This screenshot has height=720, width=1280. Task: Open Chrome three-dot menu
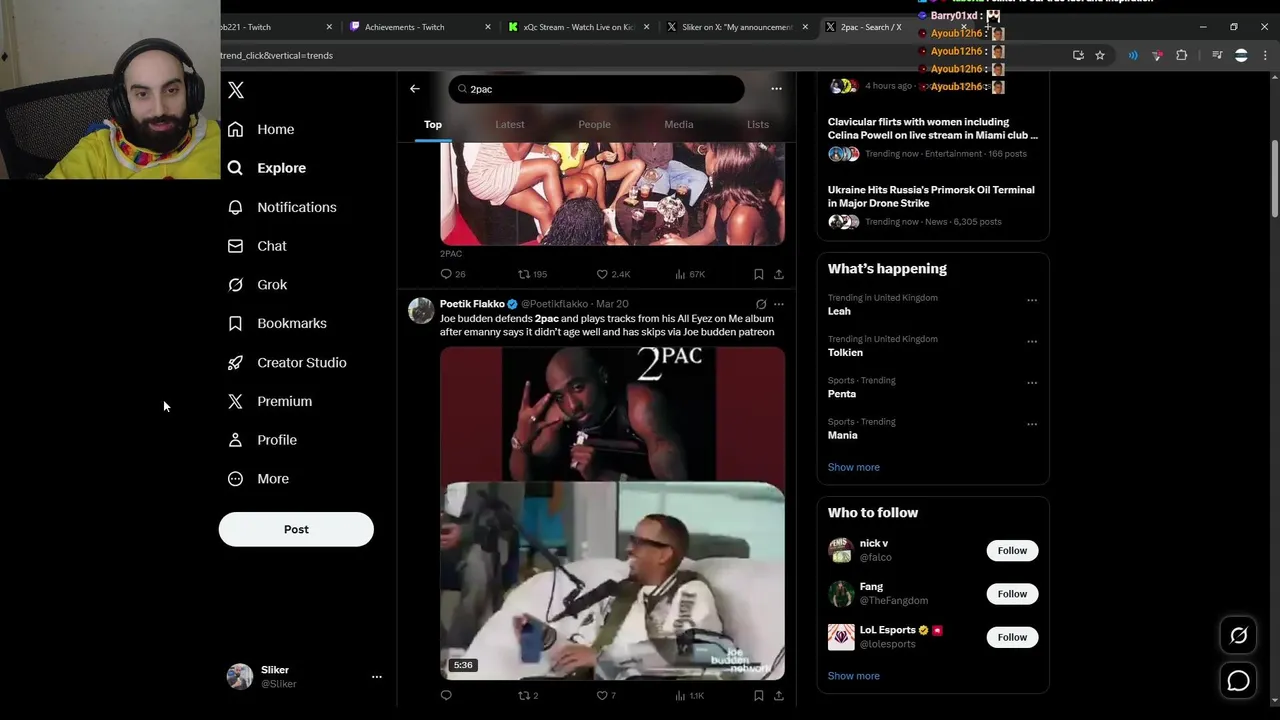pyautogui.click(x=1266, y=55)
